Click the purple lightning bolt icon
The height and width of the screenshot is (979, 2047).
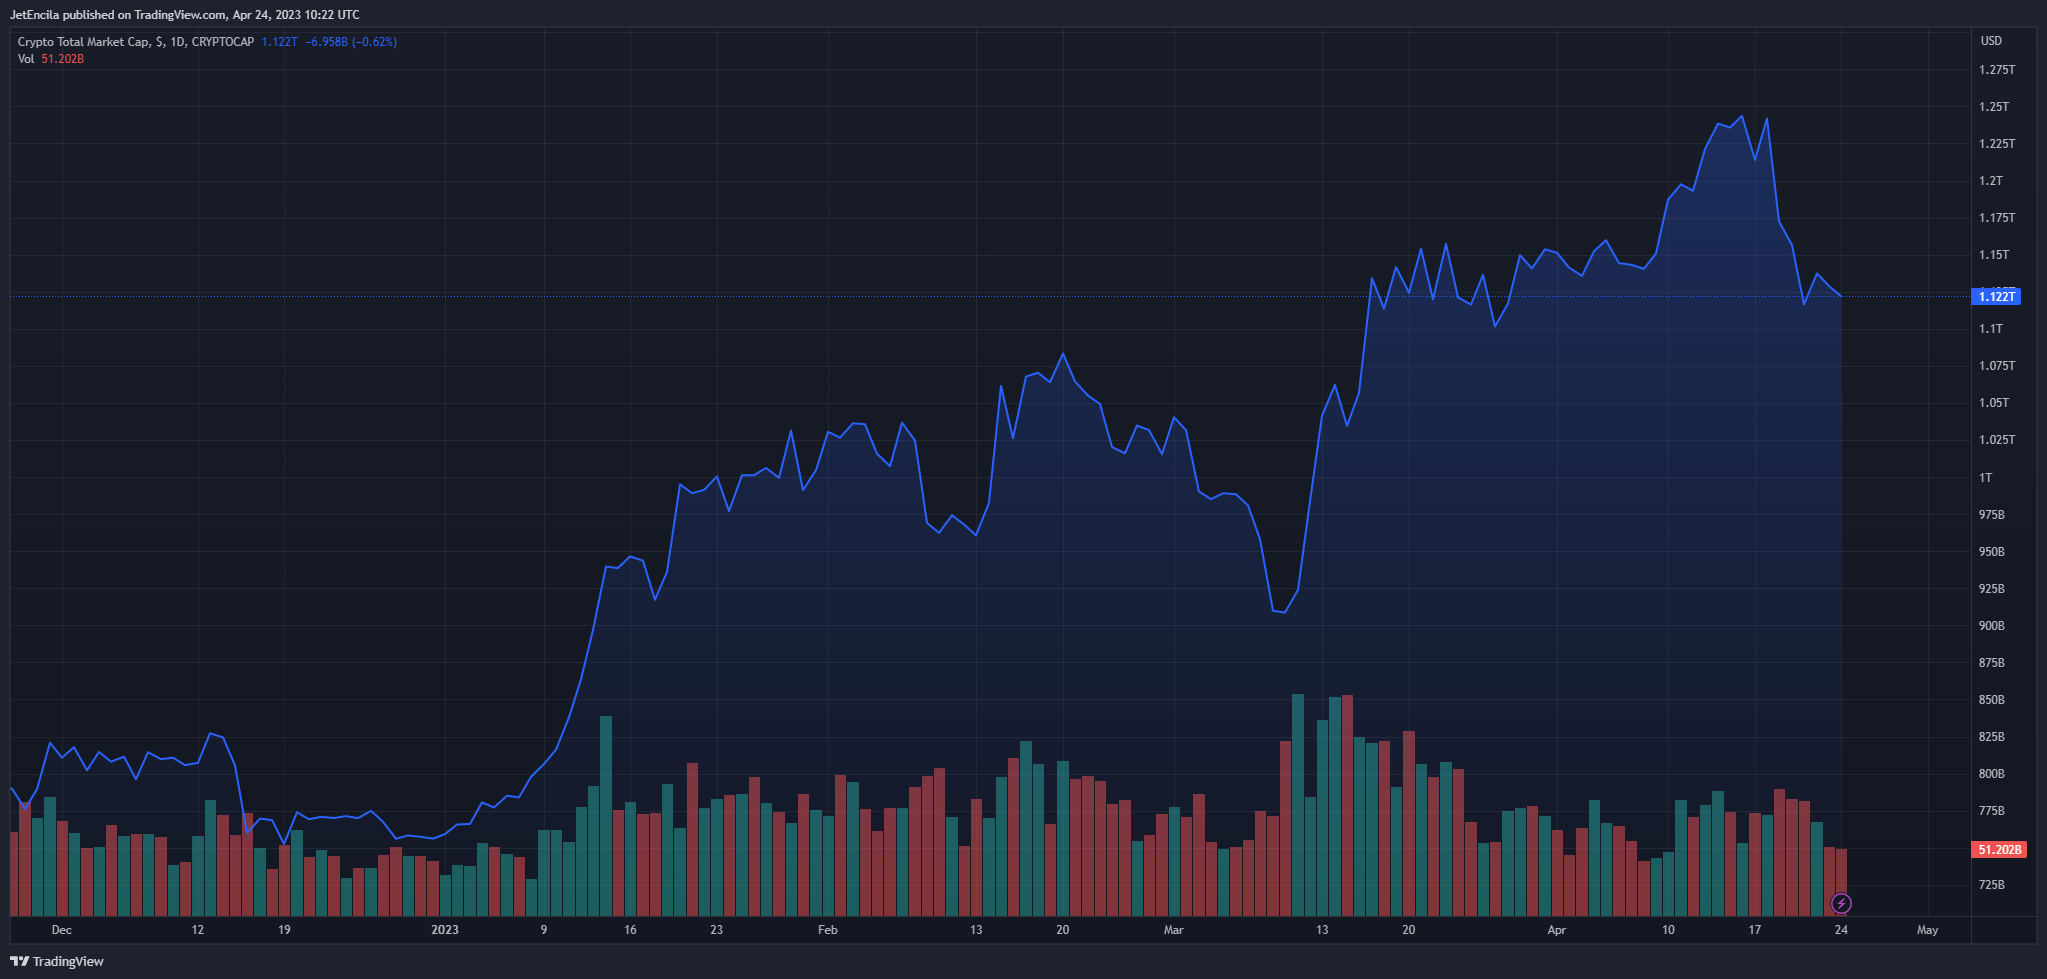(1841, 904)
